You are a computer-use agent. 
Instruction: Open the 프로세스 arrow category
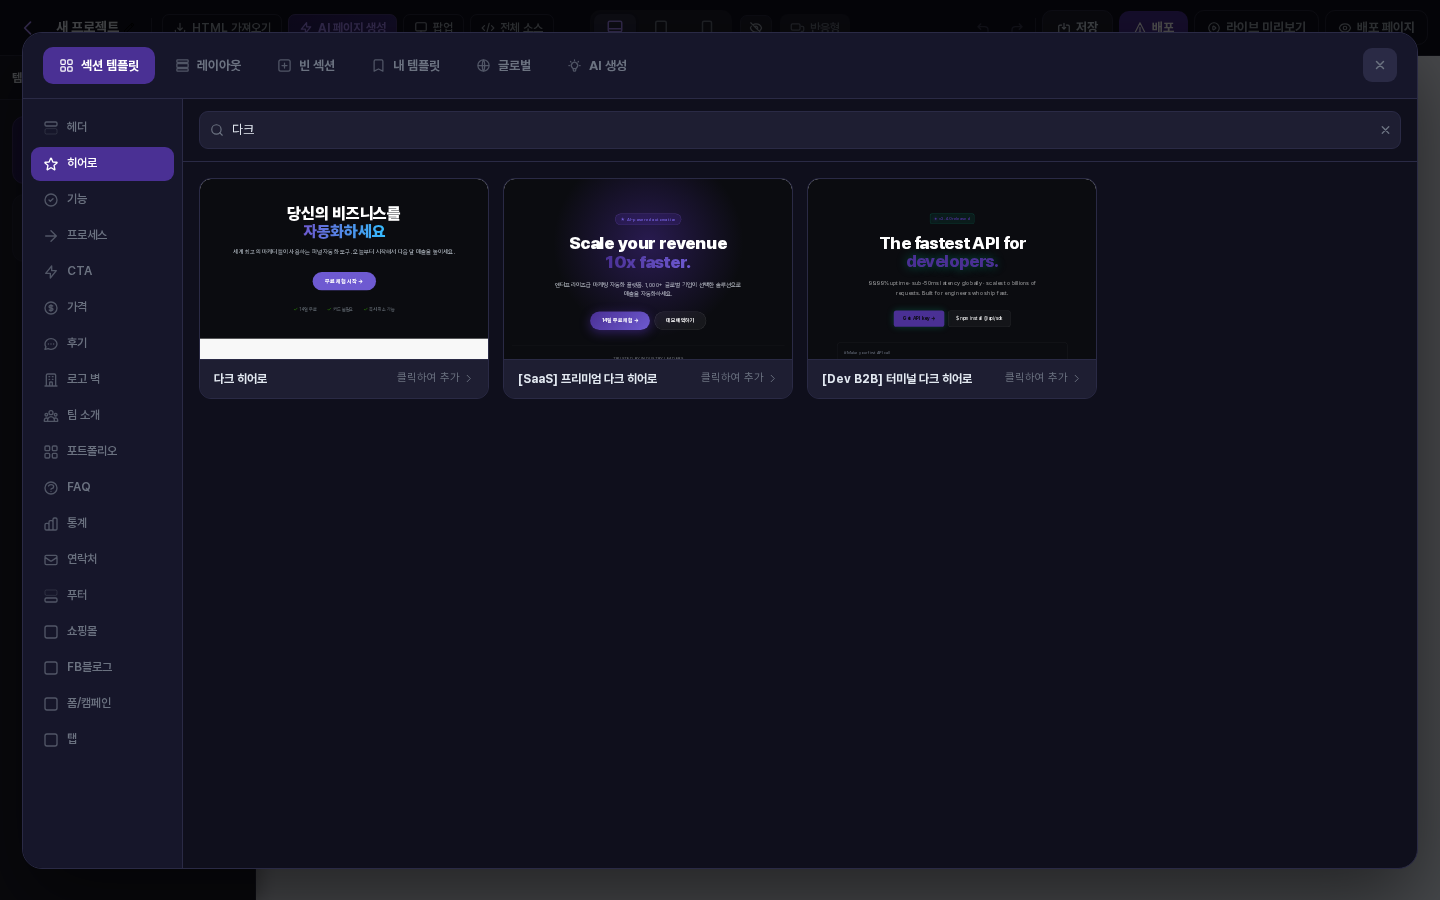tap(102, 235)
